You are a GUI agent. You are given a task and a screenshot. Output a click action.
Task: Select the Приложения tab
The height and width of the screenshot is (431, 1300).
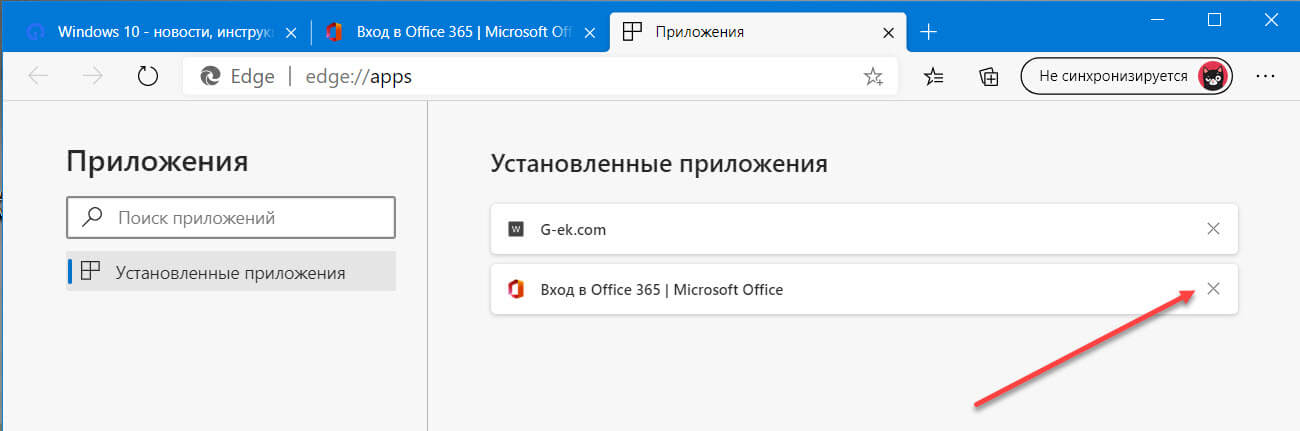[x=757, y=31]
